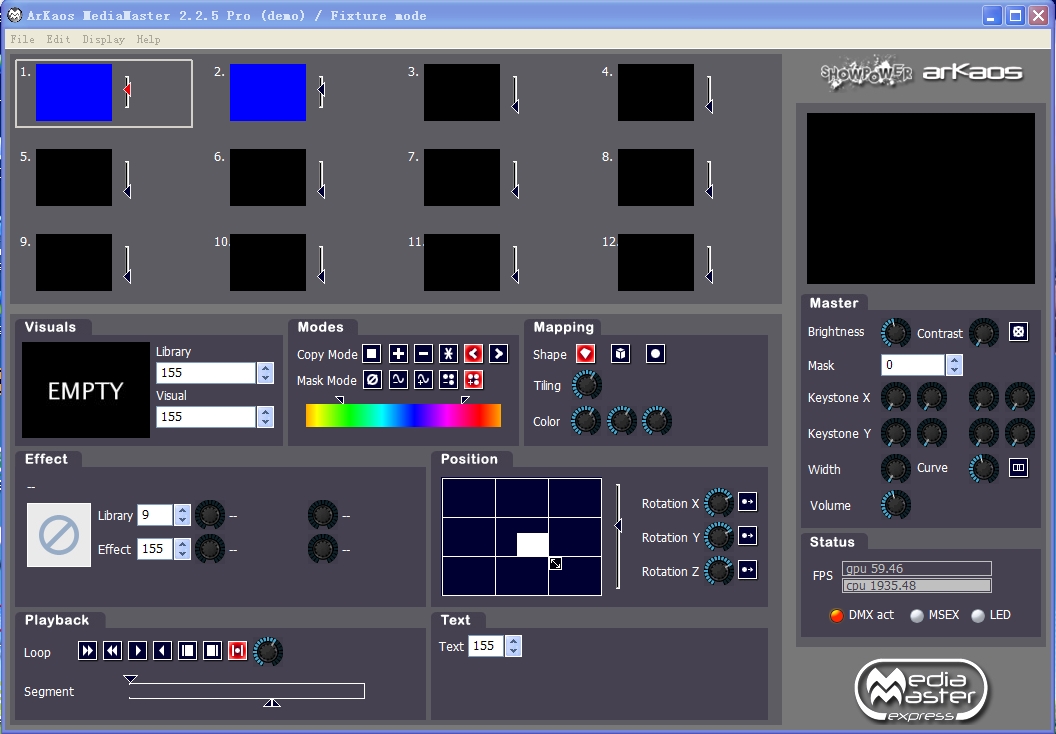Click the Brightness knob
This screenshot has width=1056, height=734.
pos(896,332)
